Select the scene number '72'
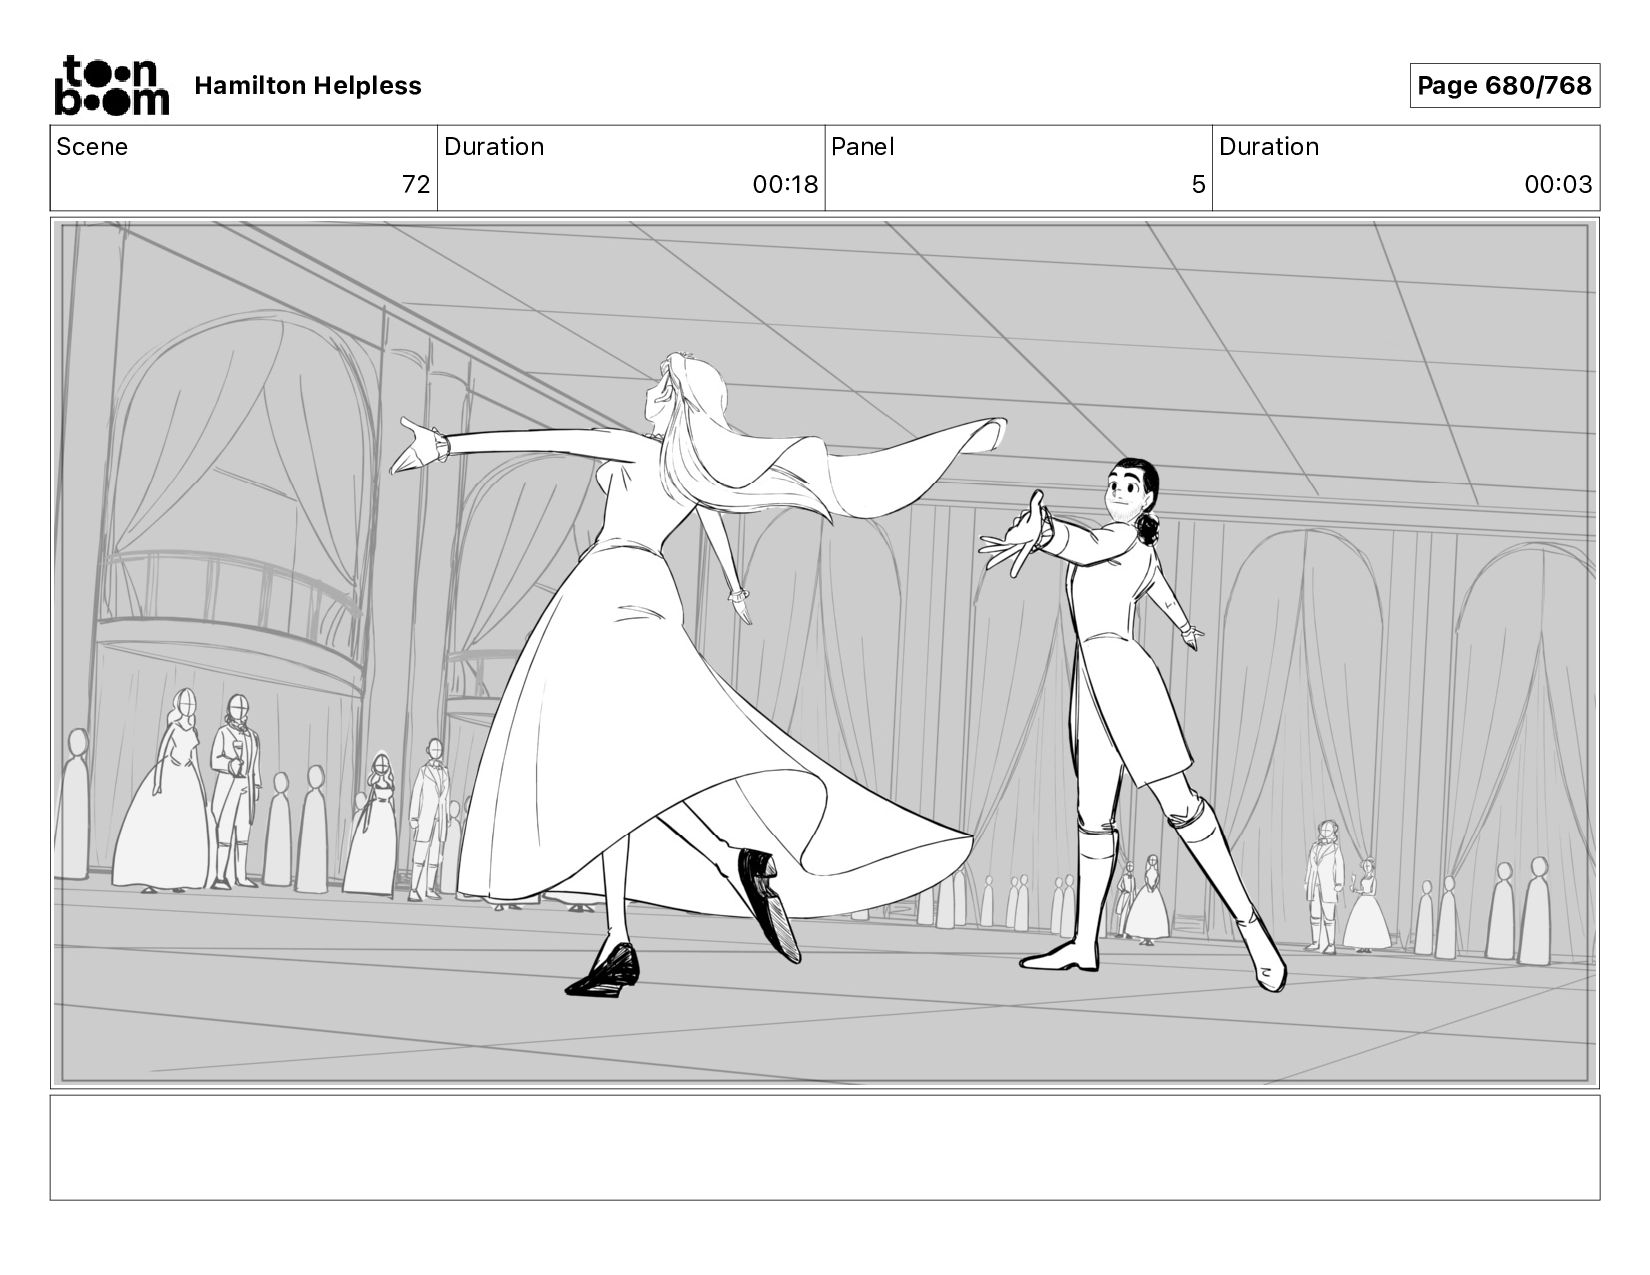The width and height of the screenshot is (1650, 1275). pyautogui.click(x=416, y=185)
